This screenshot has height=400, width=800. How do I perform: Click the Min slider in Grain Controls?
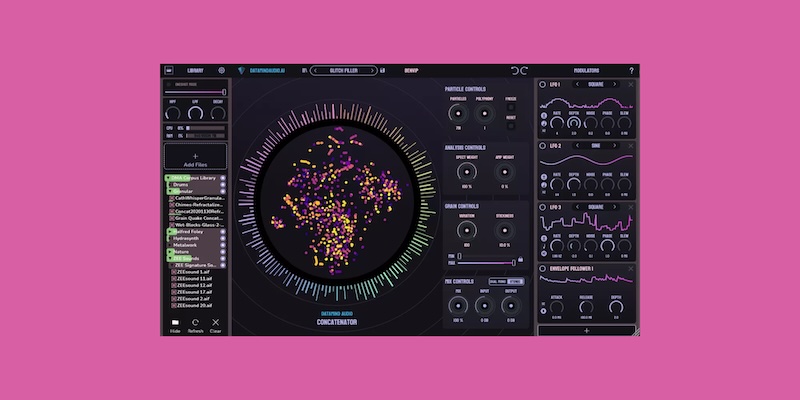pos(487,256)
